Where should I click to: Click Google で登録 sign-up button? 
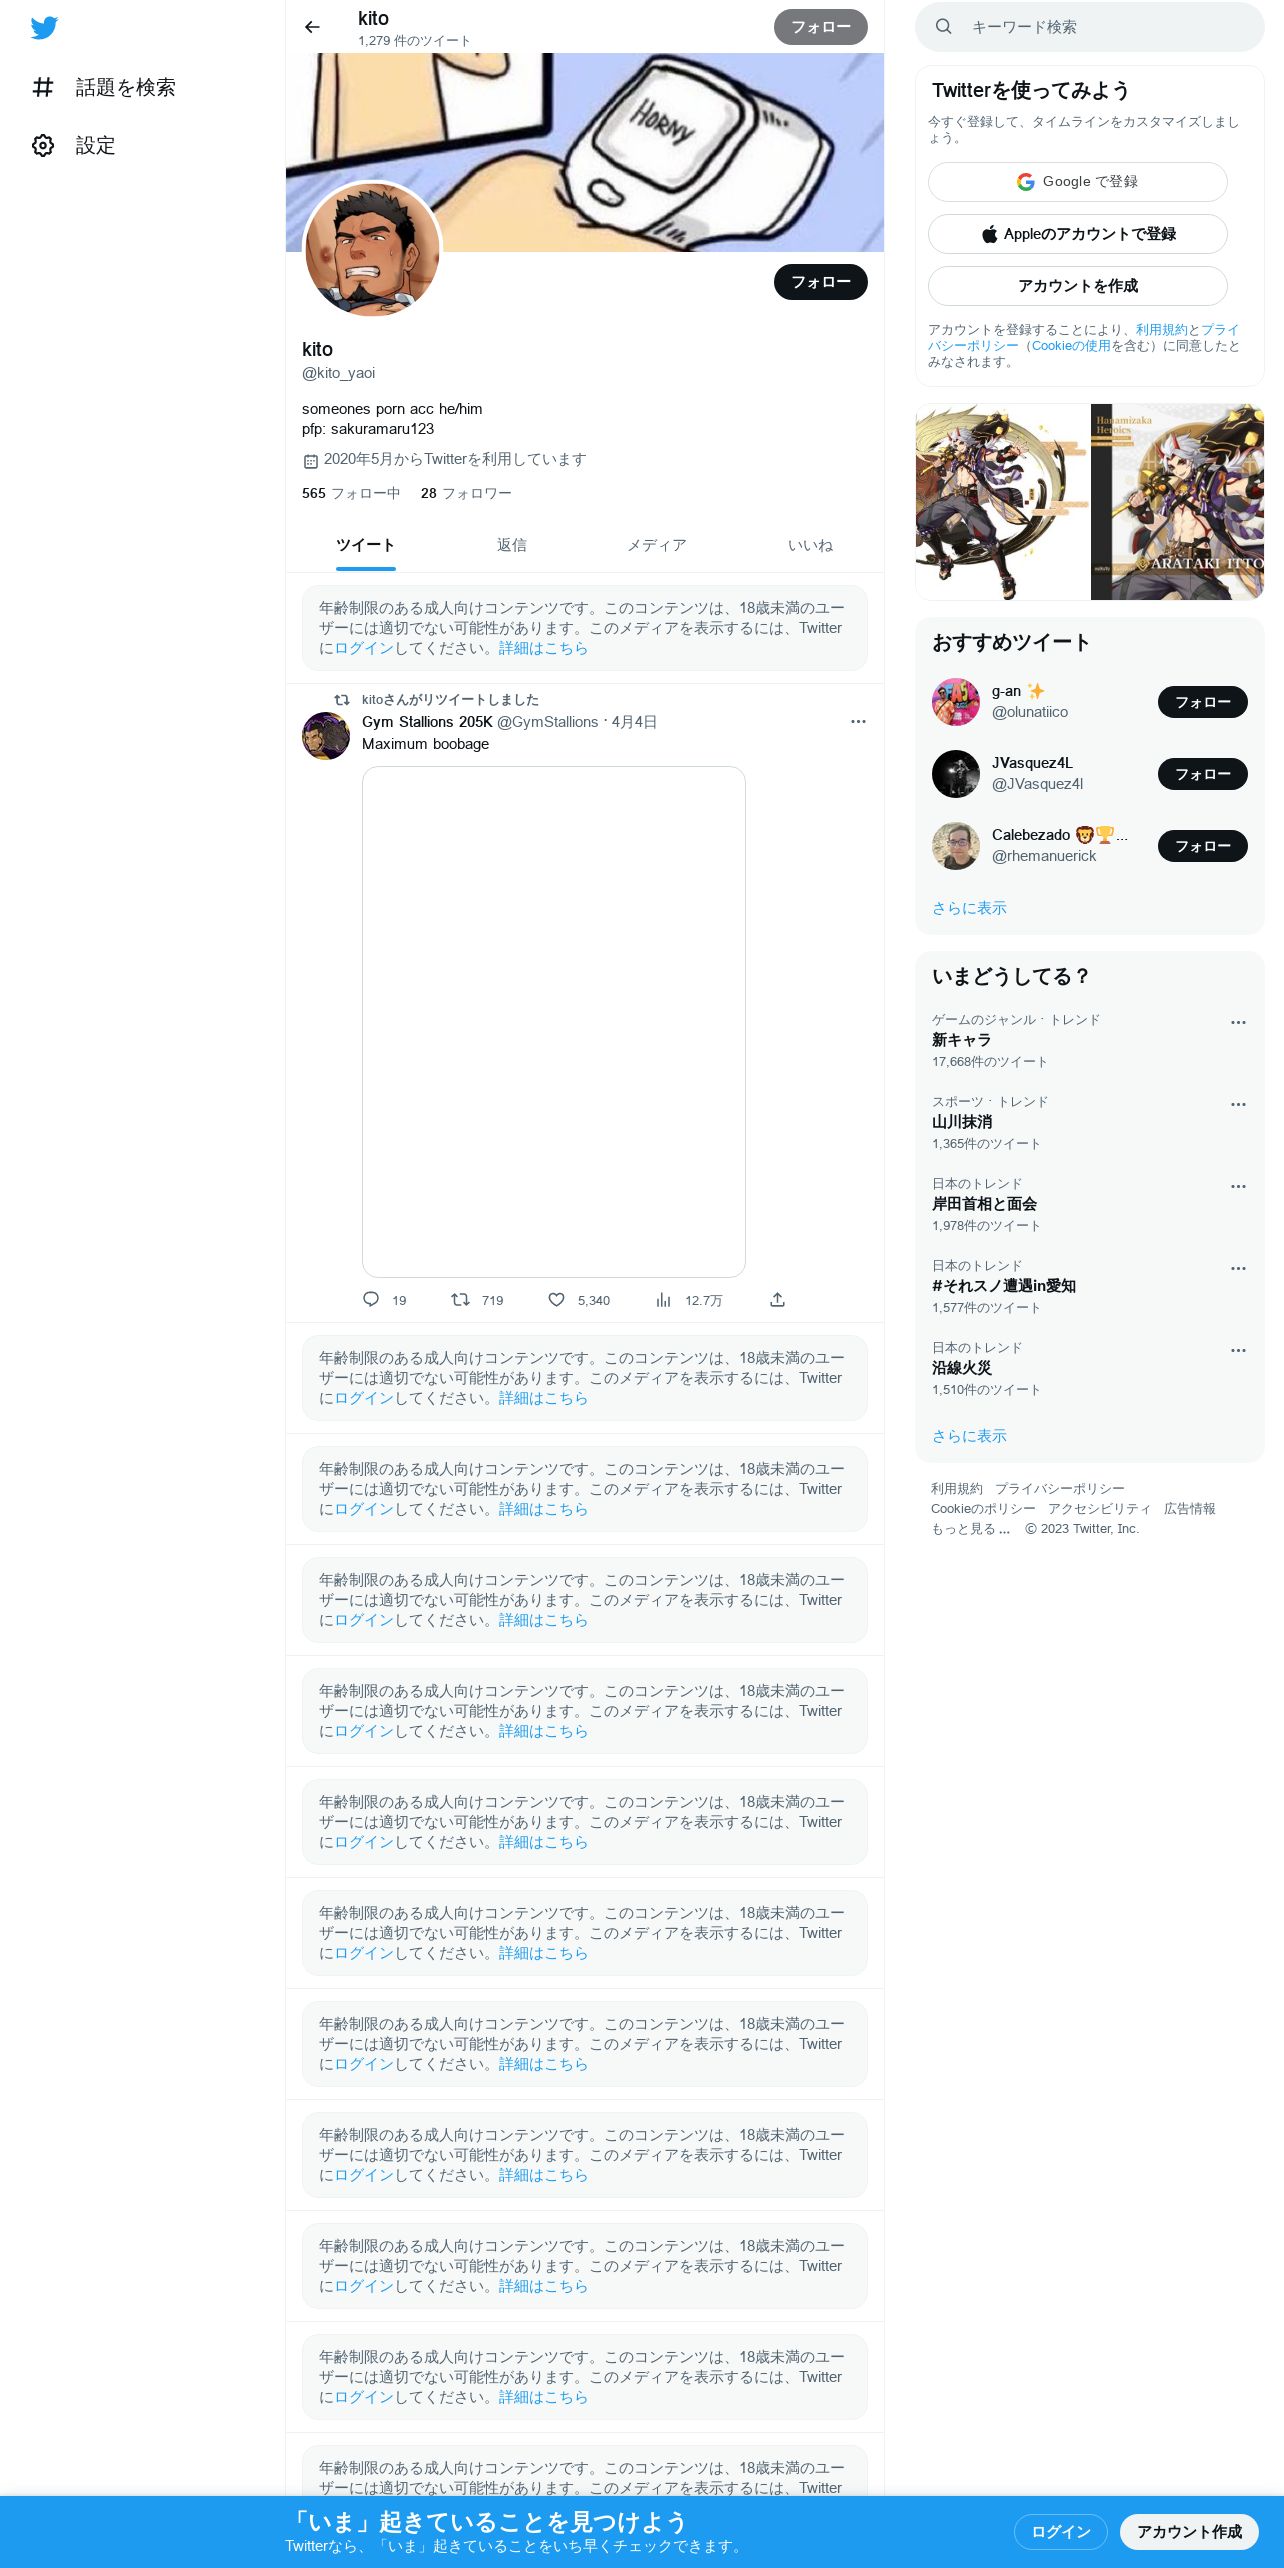[x=1077, y=182]
